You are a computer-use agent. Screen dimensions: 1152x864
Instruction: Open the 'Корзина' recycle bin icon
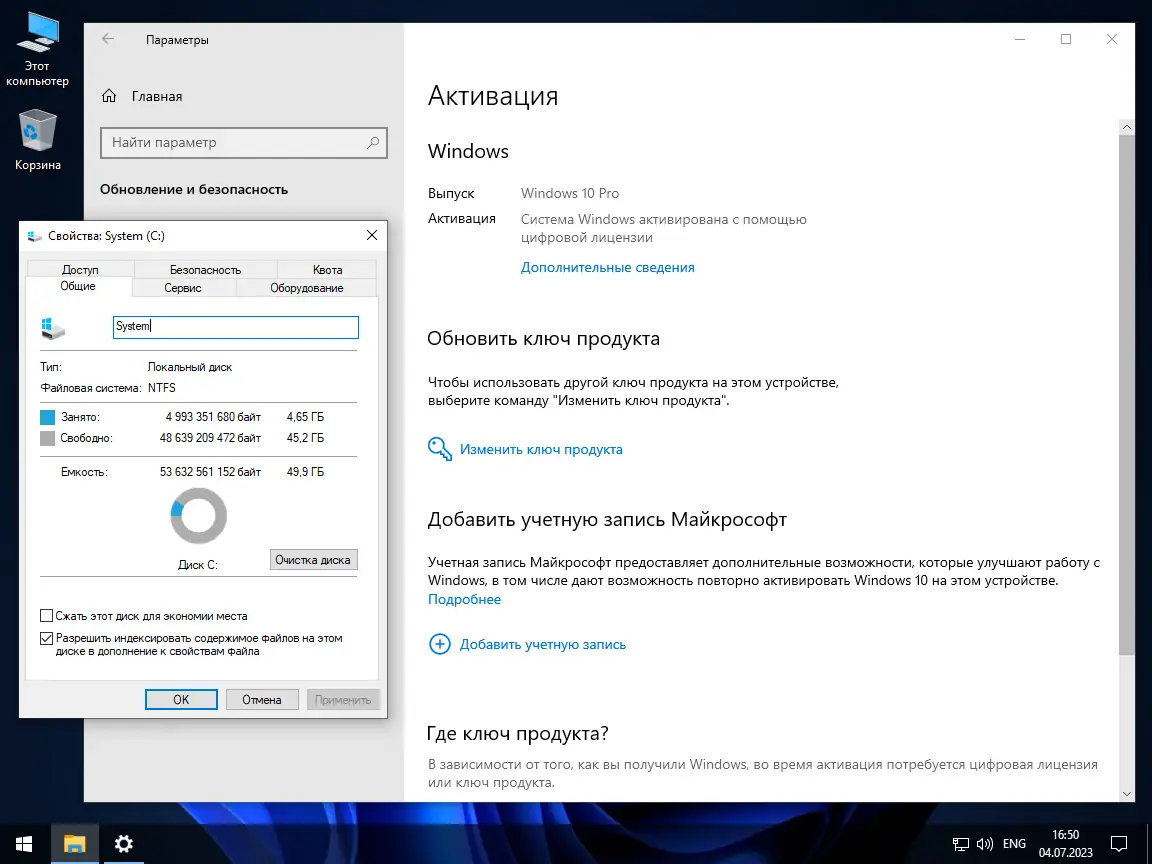point(37,140)
